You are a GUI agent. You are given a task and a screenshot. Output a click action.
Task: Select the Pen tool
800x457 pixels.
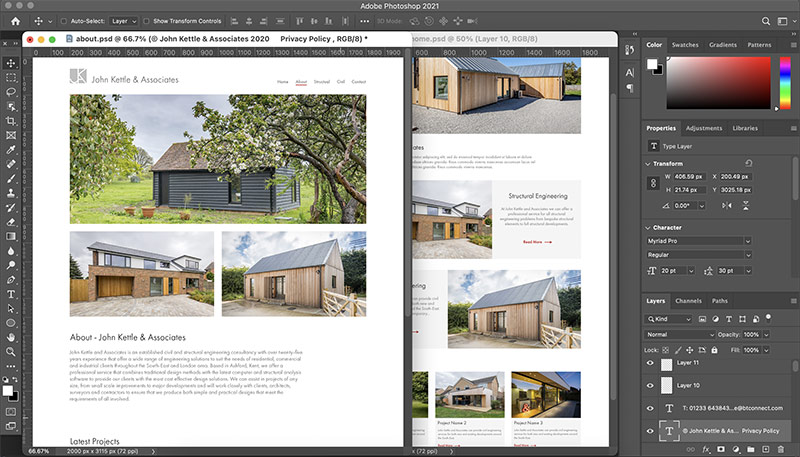pos(11,280)
